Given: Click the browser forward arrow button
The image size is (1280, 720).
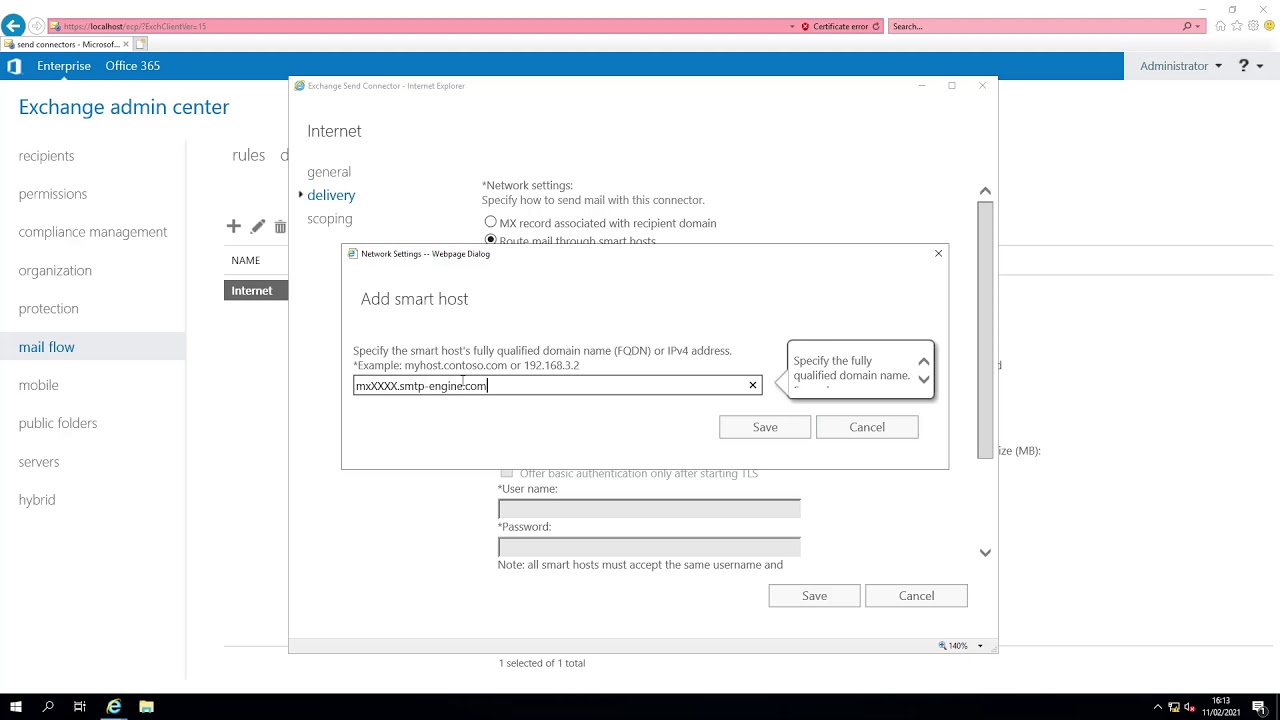Looking at the screenshot, I should 37,26.
